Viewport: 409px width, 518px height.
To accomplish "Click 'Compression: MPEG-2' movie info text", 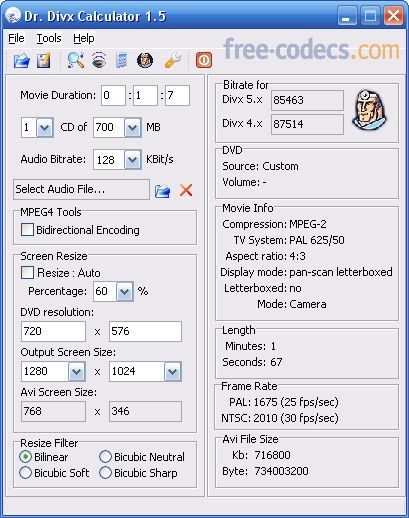I will click(274, 224).
